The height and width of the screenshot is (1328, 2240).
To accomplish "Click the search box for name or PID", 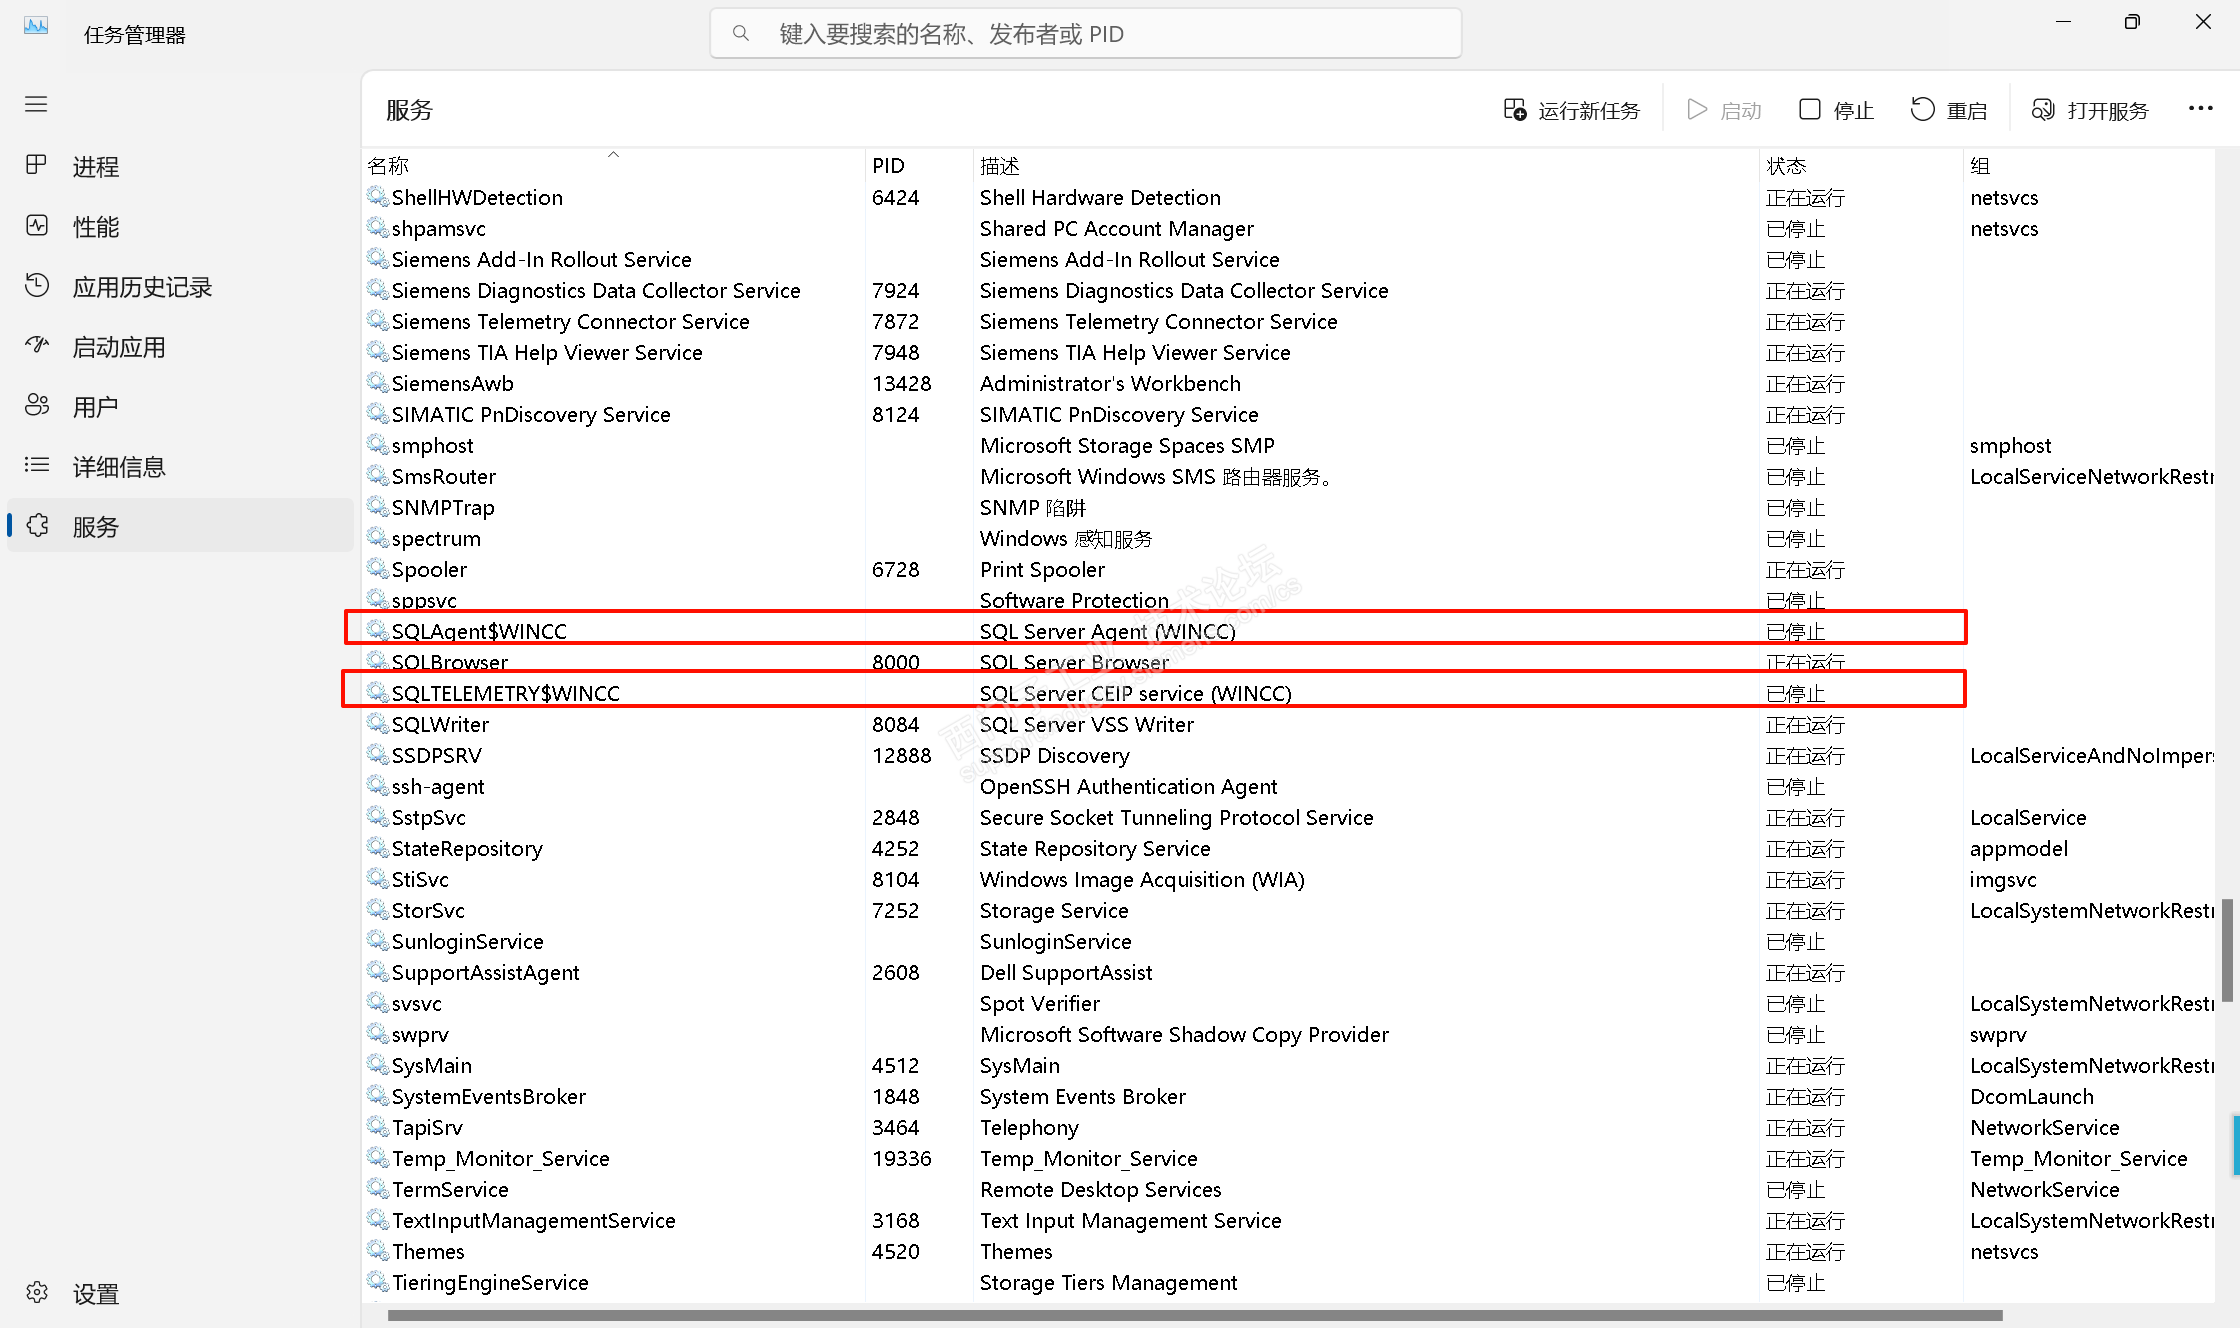I will tap(1085, 34).
